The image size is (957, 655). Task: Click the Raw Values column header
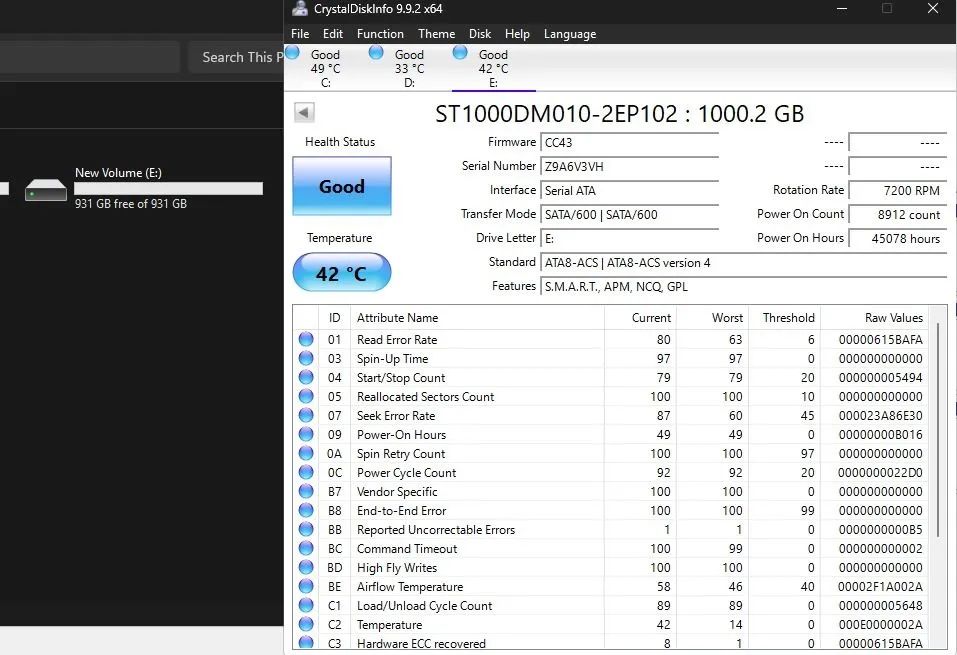(875, 317)
